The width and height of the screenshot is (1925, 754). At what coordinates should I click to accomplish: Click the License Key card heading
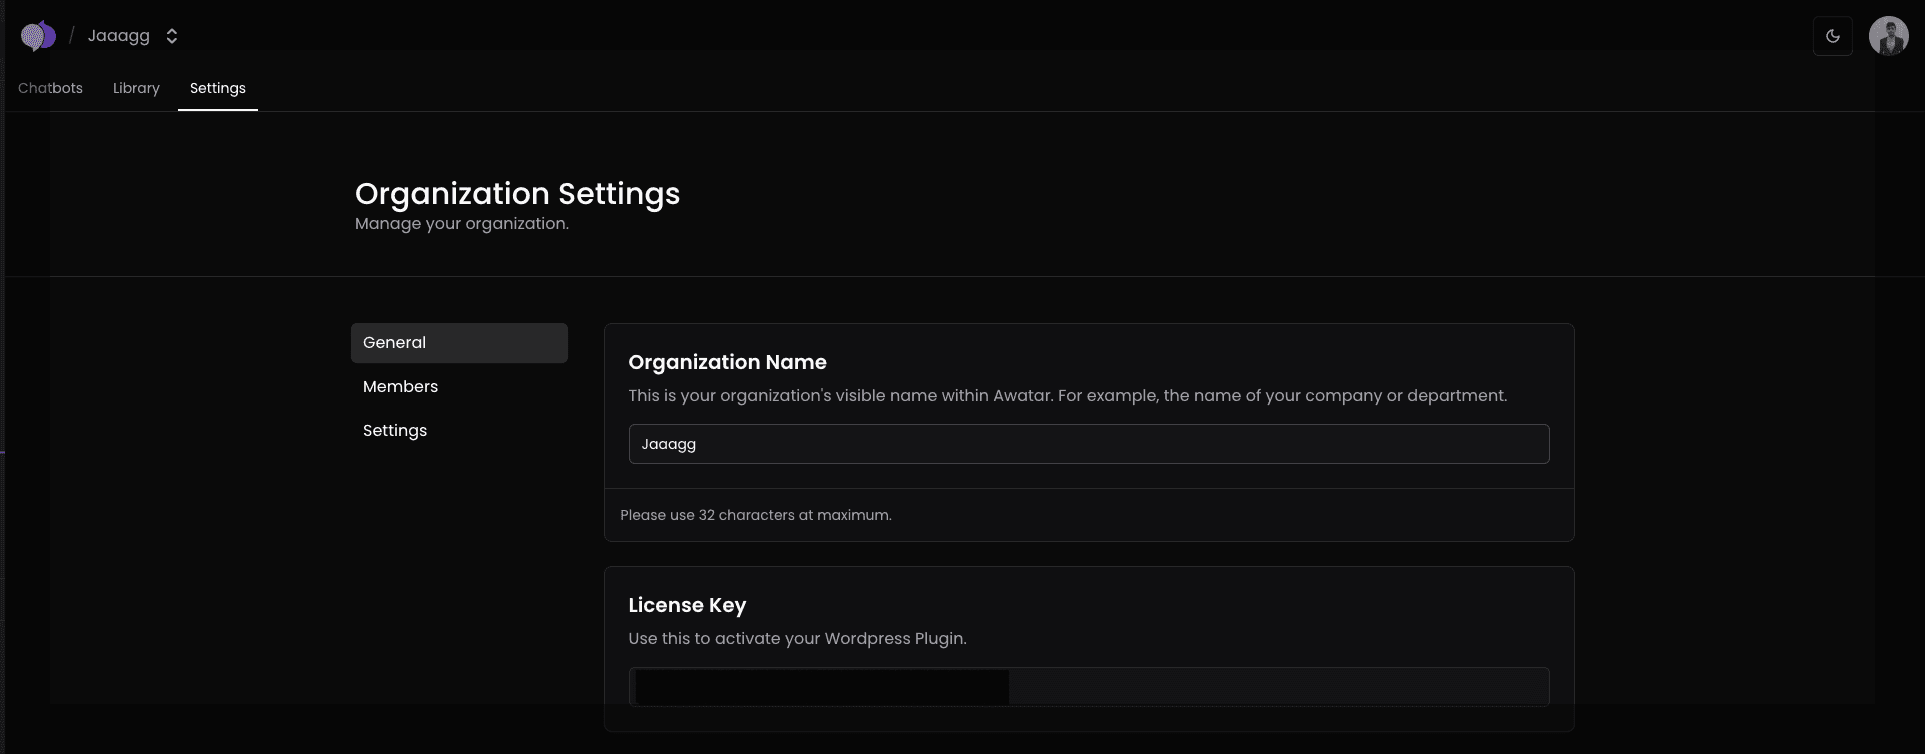click(x=687, y=605)
